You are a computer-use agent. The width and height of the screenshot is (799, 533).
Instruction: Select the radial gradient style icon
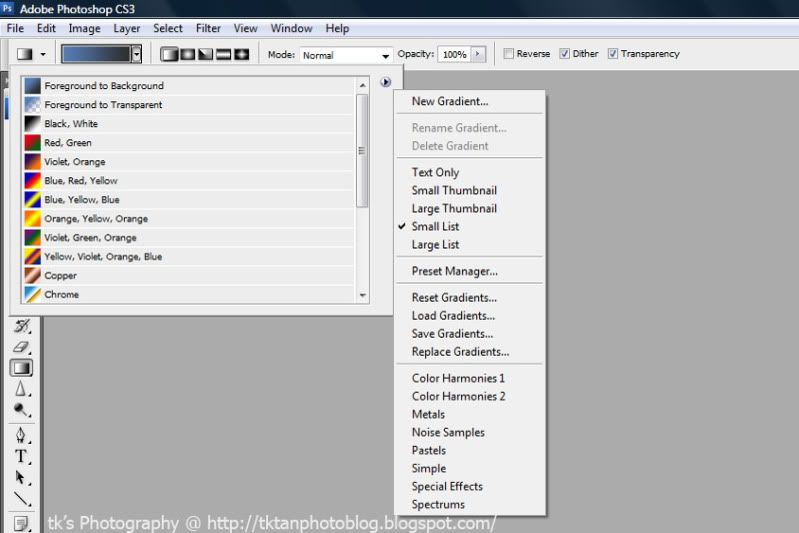188,54
